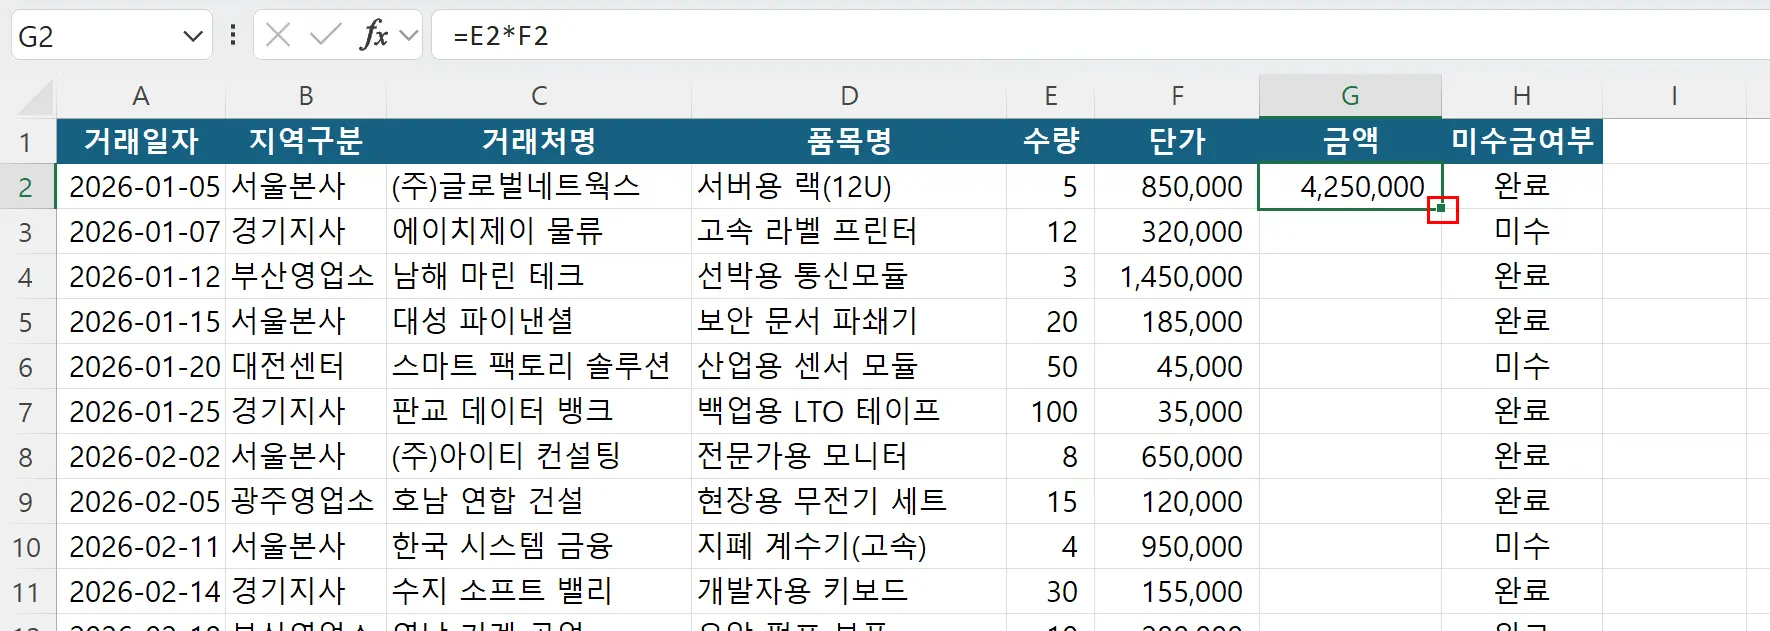
Task: Select column D header
Action: pos(849,96)
